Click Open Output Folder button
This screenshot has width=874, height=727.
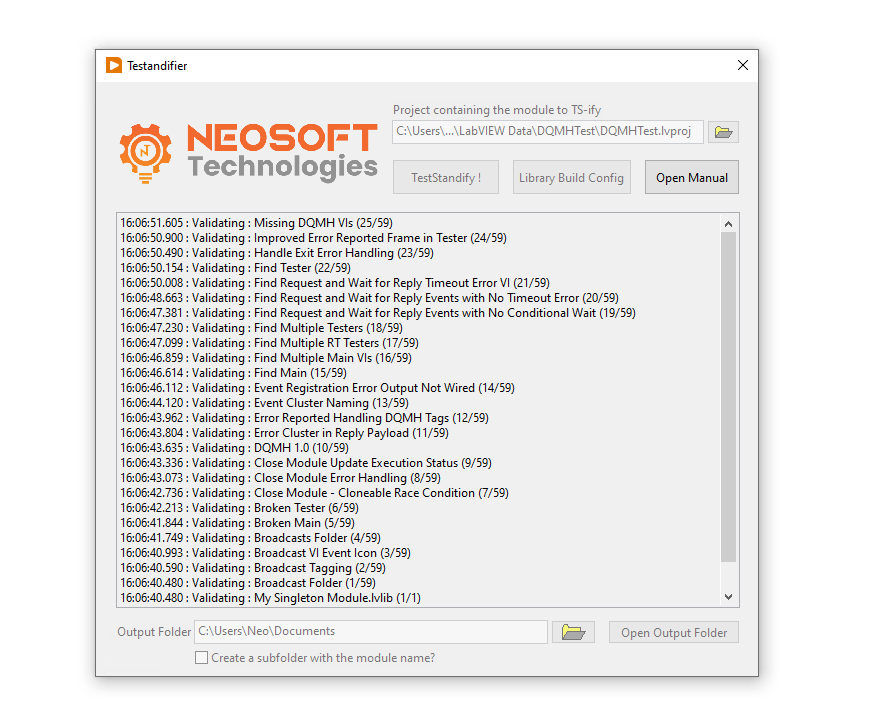point(674,632)
